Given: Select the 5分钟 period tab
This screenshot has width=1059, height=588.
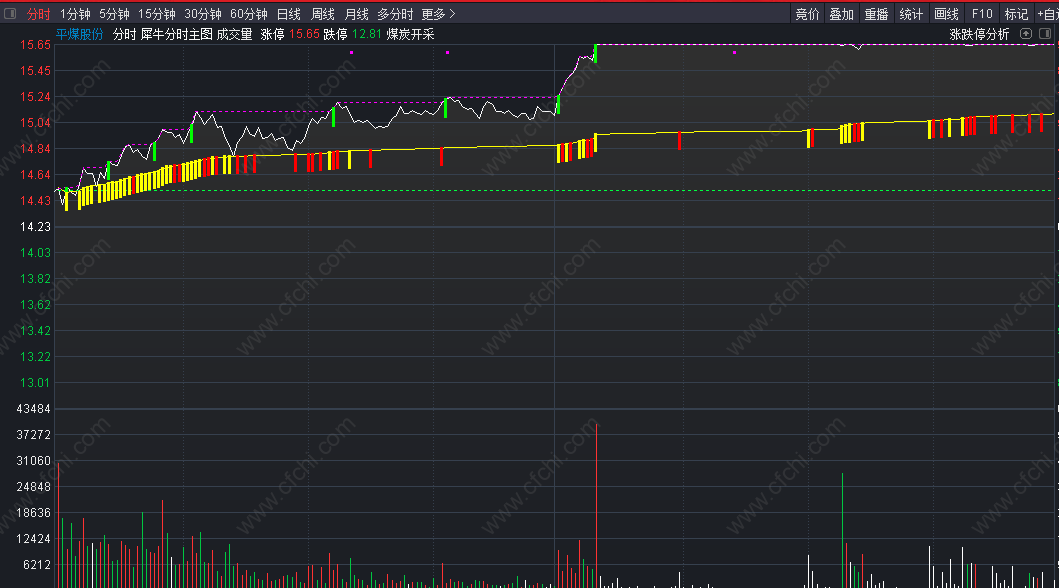Looking at the screenshot, I should click(x=114, y=14).
